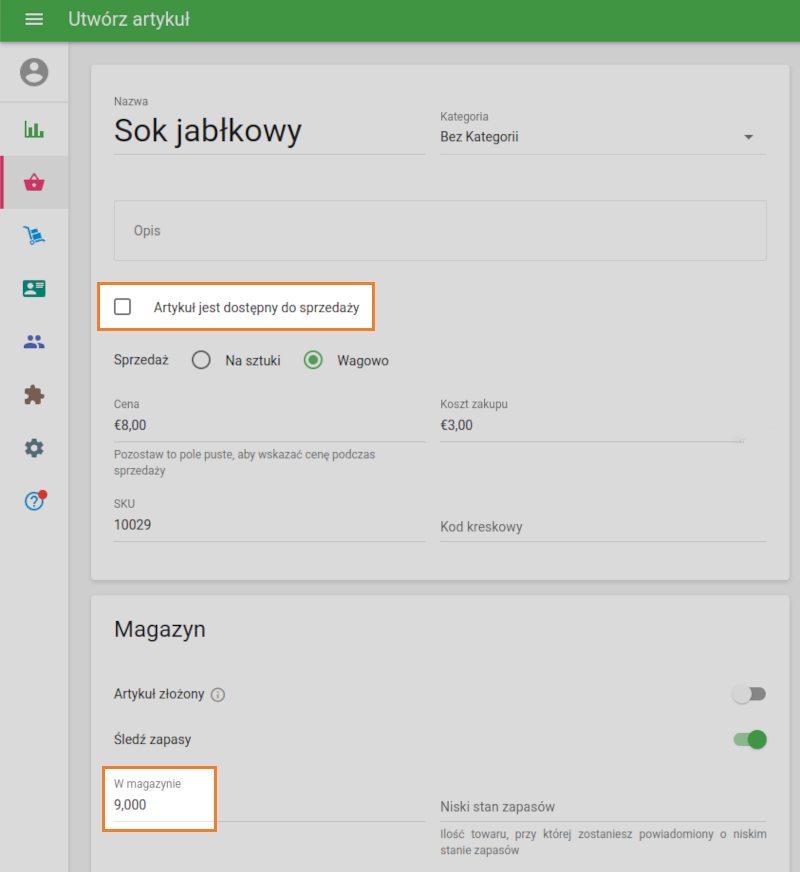
Task: Open Help via question mark icon
Action: [35, 500]
